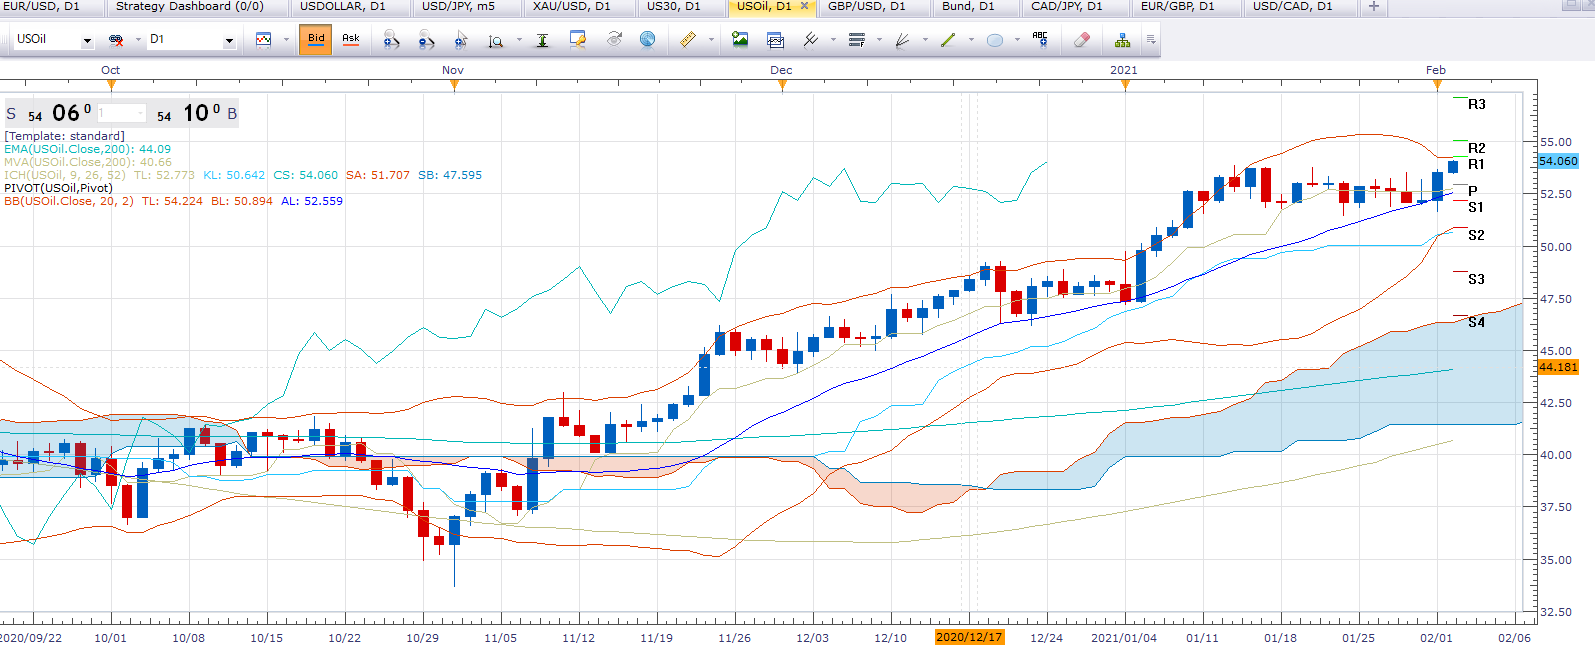This screenshot has height=649, width=1595.
Task: Toggle the Ask price display
Action: tap(351, 40)
